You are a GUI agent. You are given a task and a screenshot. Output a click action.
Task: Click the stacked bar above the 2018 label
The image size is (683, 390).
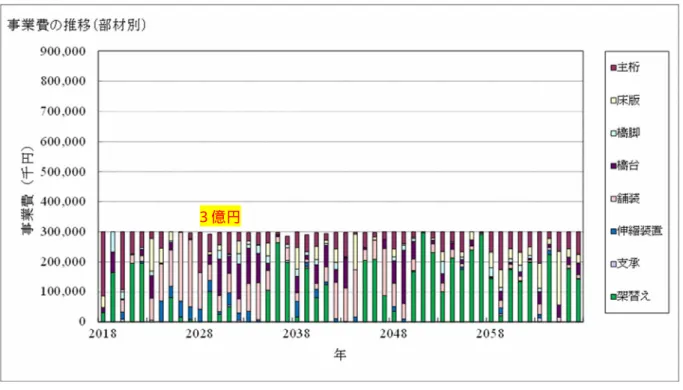pos(103,277)
